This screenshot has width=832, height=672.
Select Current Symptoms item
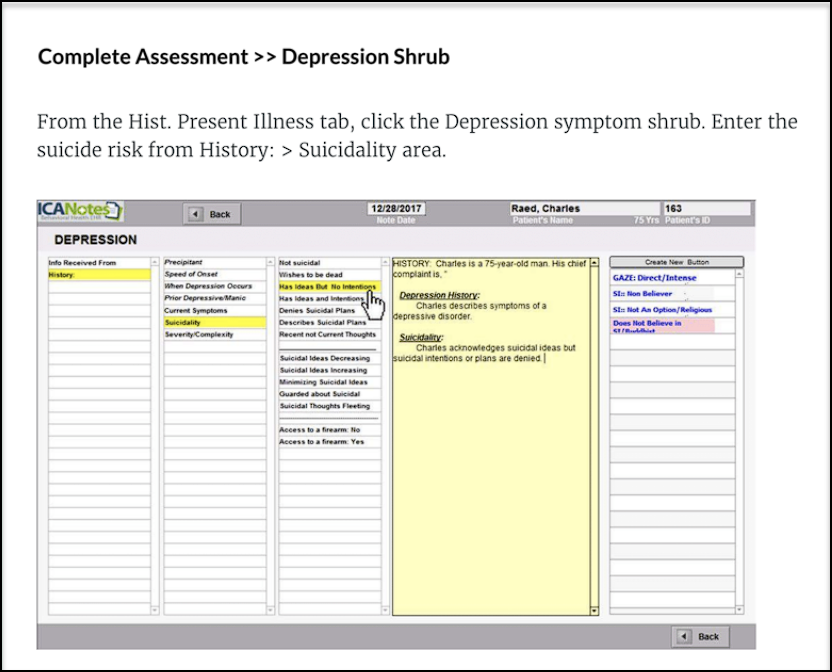pos(215,311)
